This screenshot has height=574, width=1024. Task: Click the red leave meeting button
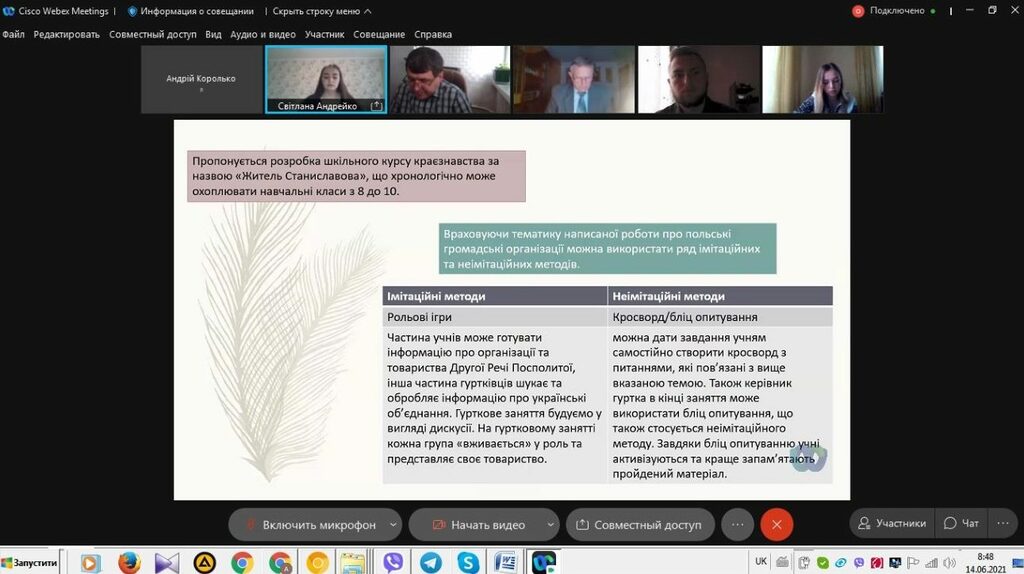coord(776,524)
